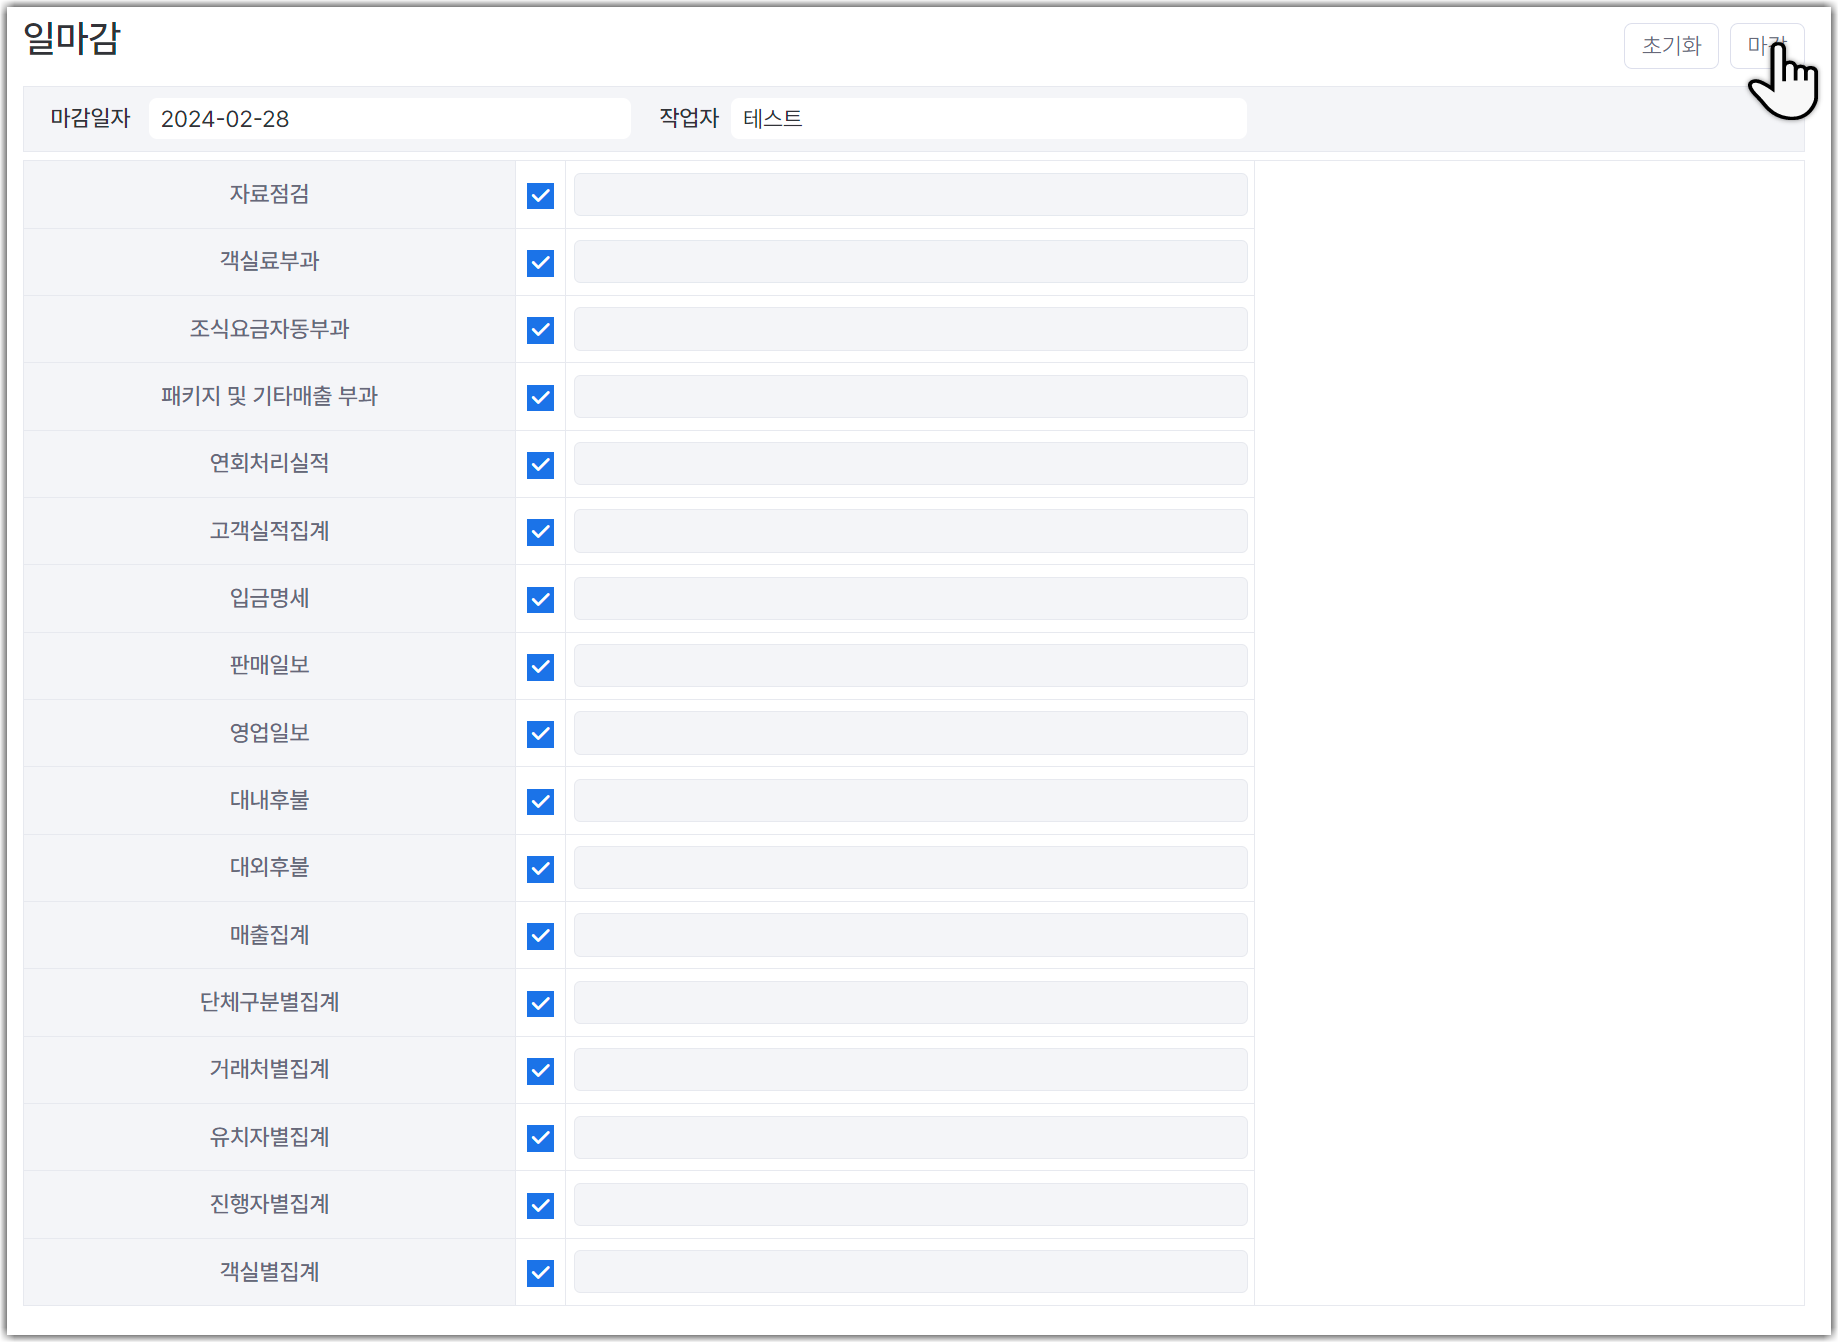This screenshot has width=1839, height=1343.
Task: Uncheck the 대외후불 checkbox
Action: pyautogui.click(x=541, y=869)
